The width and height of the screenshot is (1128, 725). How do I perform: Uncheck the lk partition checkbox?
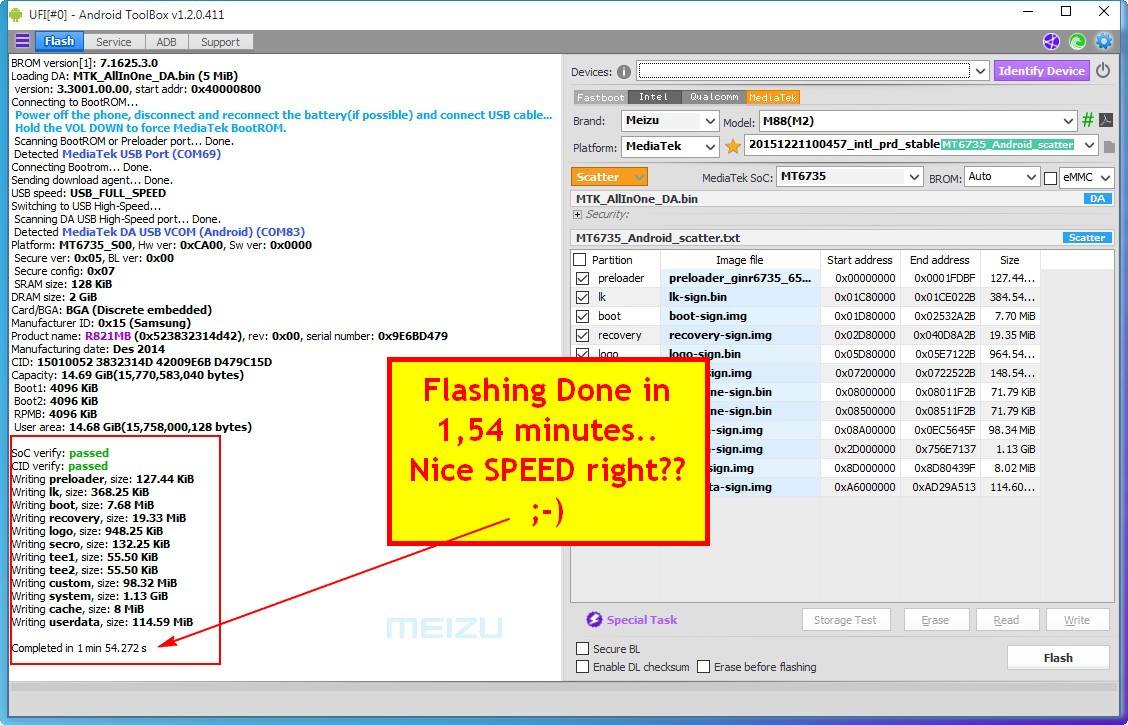583,297
